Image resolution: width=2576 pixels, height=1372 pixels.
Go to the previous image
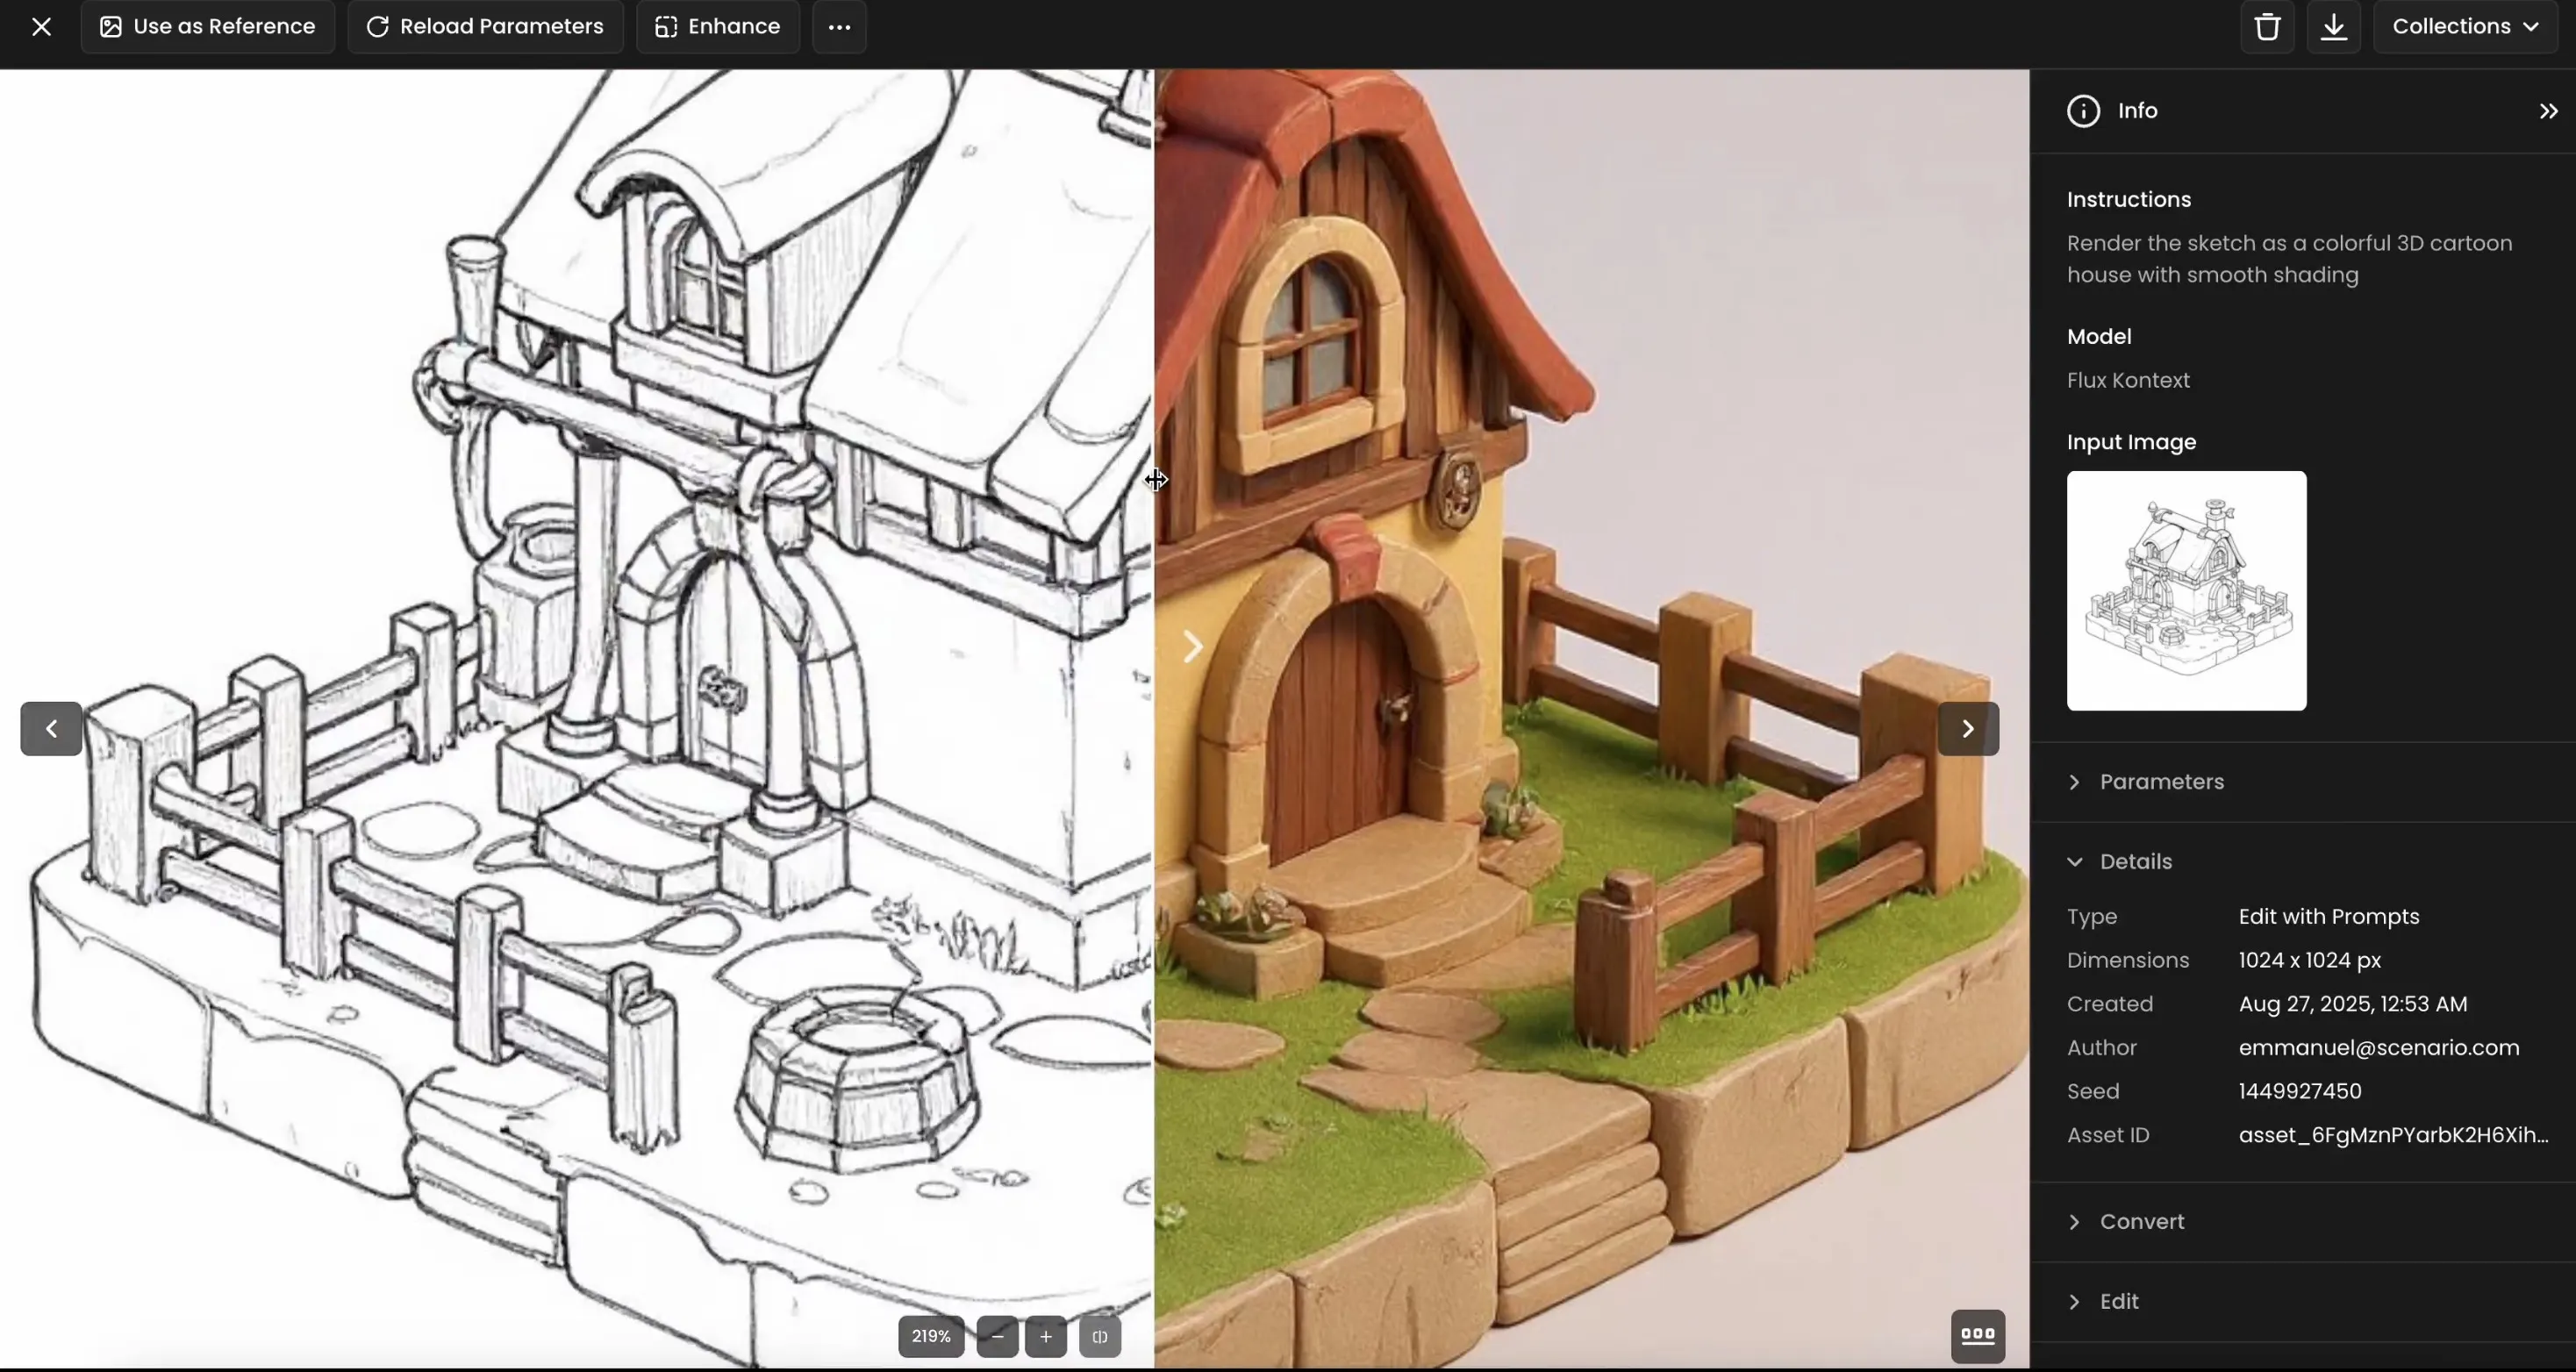[x=51, y=729]
